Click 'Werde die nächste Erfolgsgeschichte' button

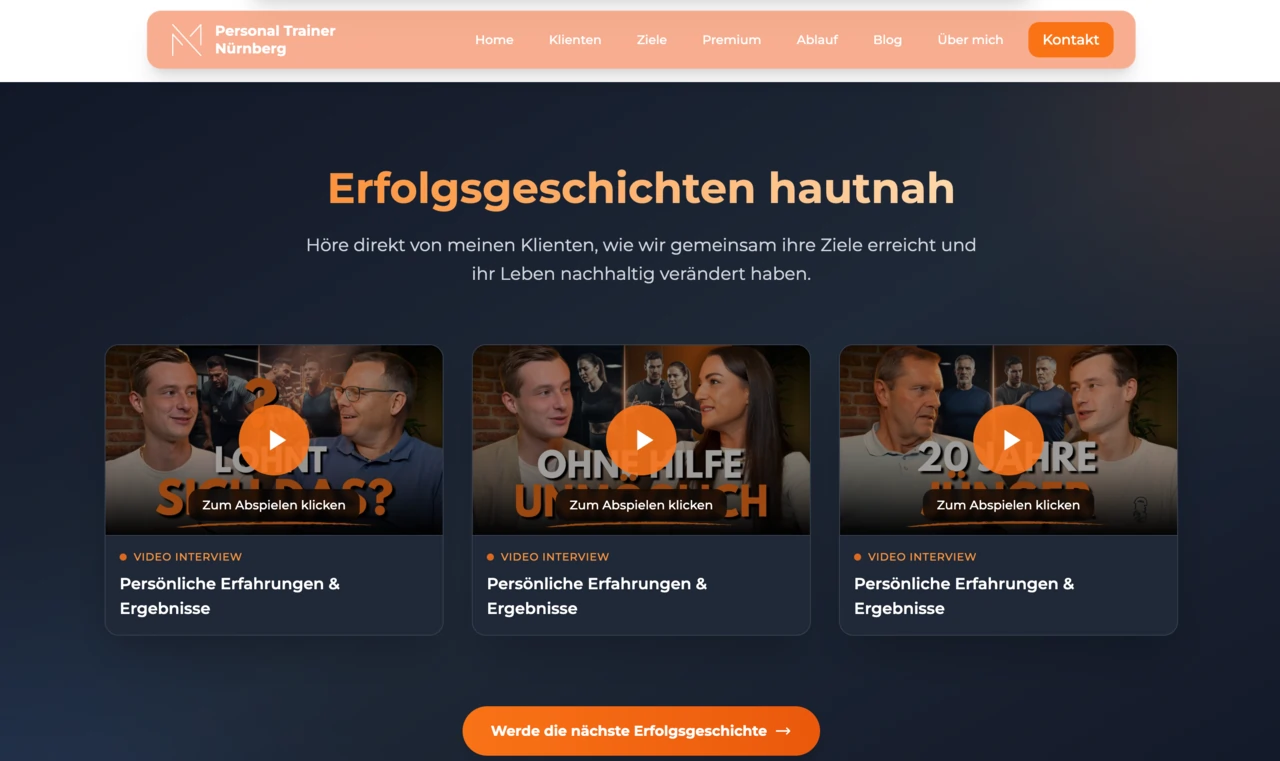pos(641,731)
